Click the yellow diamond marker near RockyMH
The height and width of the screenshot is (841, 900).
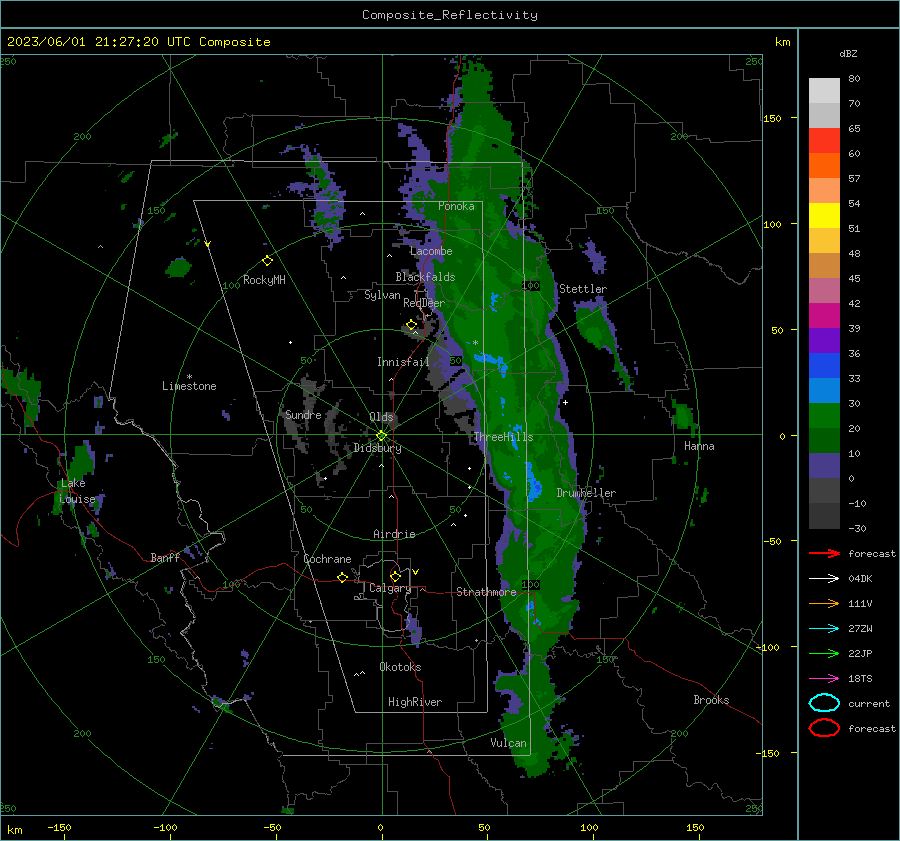click(x=267, y=261)
